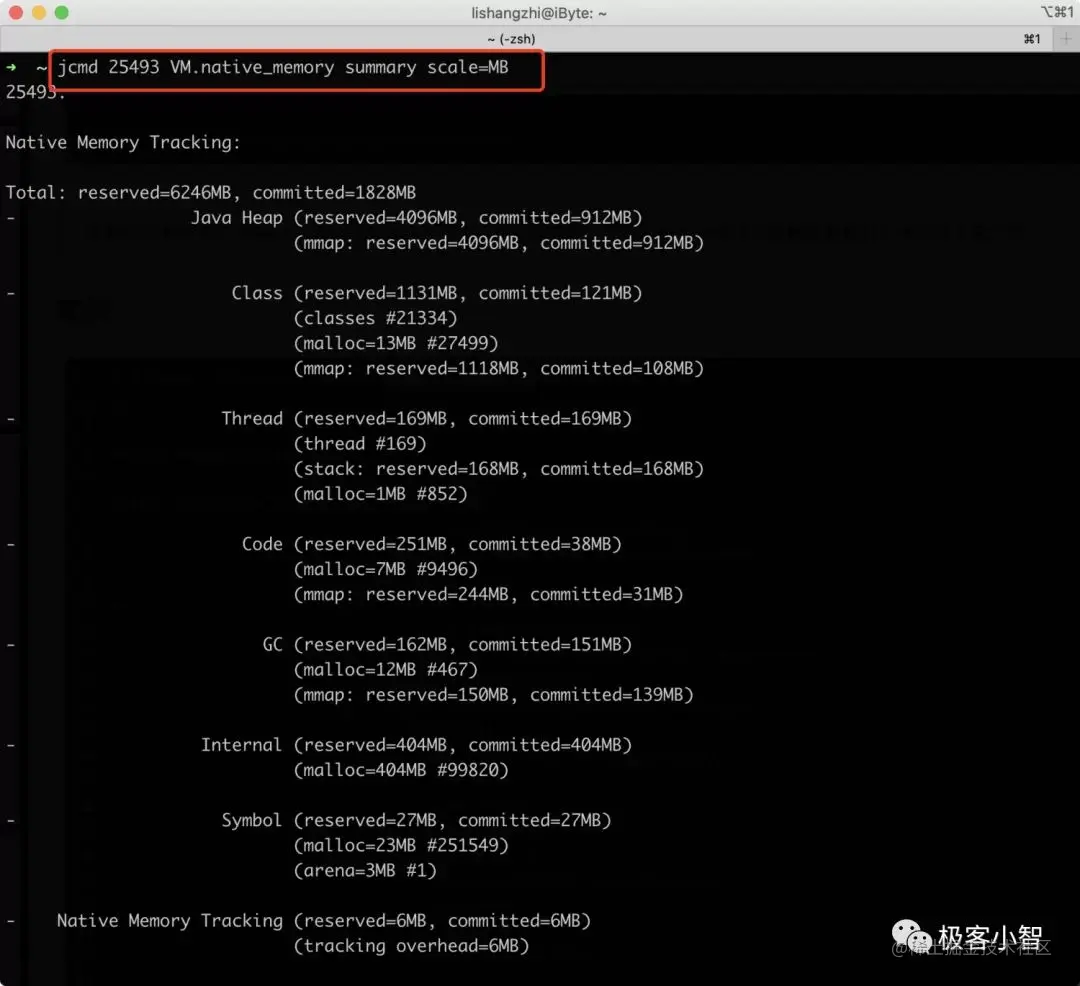
Task: Click the '(thread #169)' line
Action: [x=360, y=443]
